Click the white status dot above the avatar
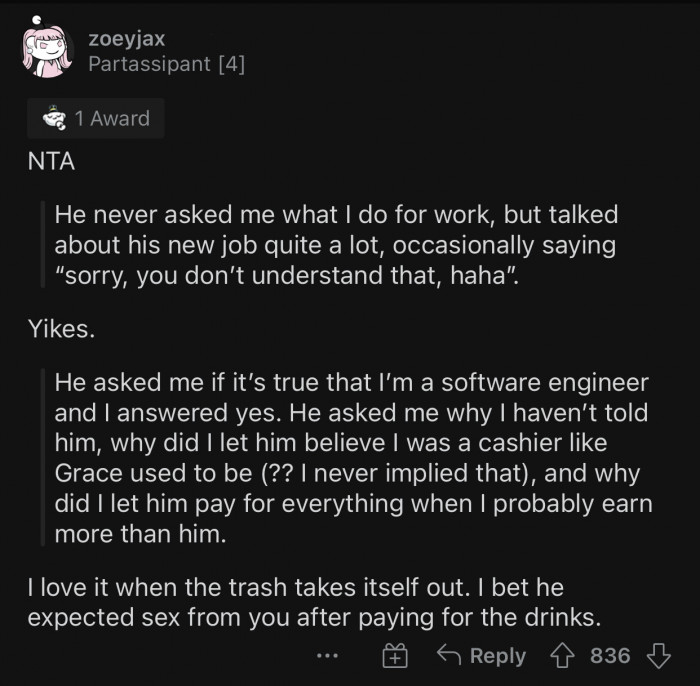 point(37,18)
